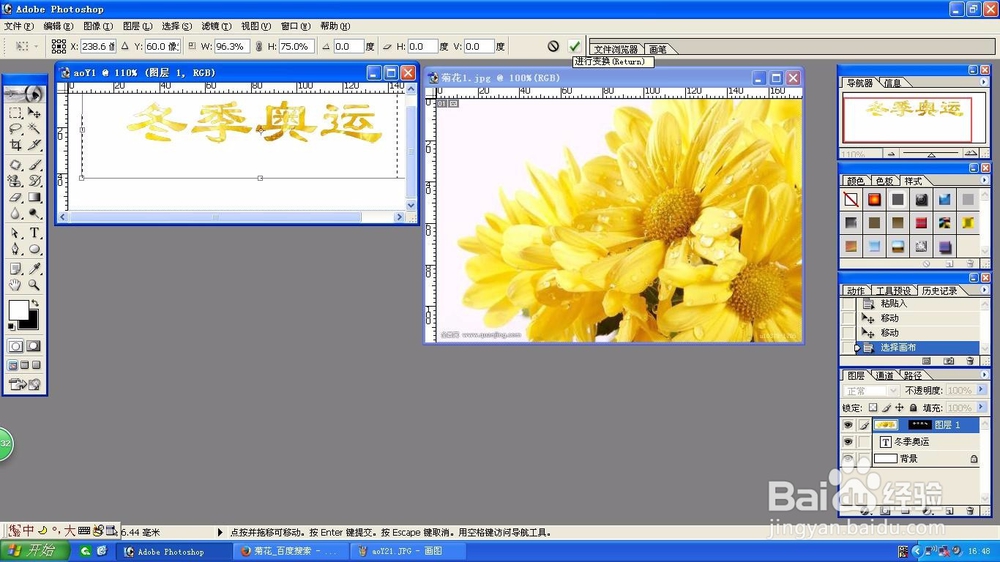Hide the 冬季奥运 text layer

click(x=848, y=441)
